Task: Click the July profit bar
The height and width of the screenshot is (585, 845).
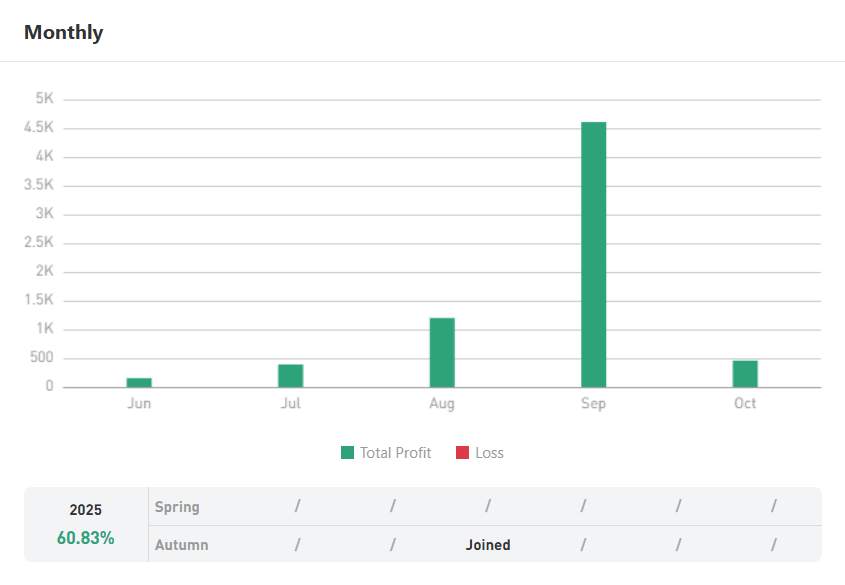Action: pos(290,375)
